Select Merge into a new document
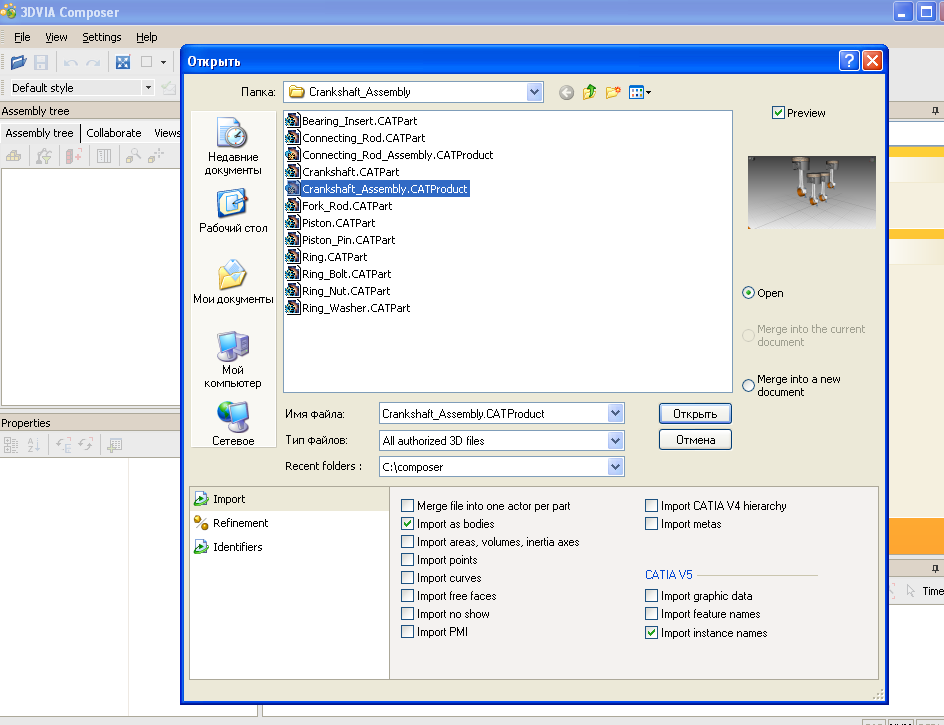 click(748, 385)
